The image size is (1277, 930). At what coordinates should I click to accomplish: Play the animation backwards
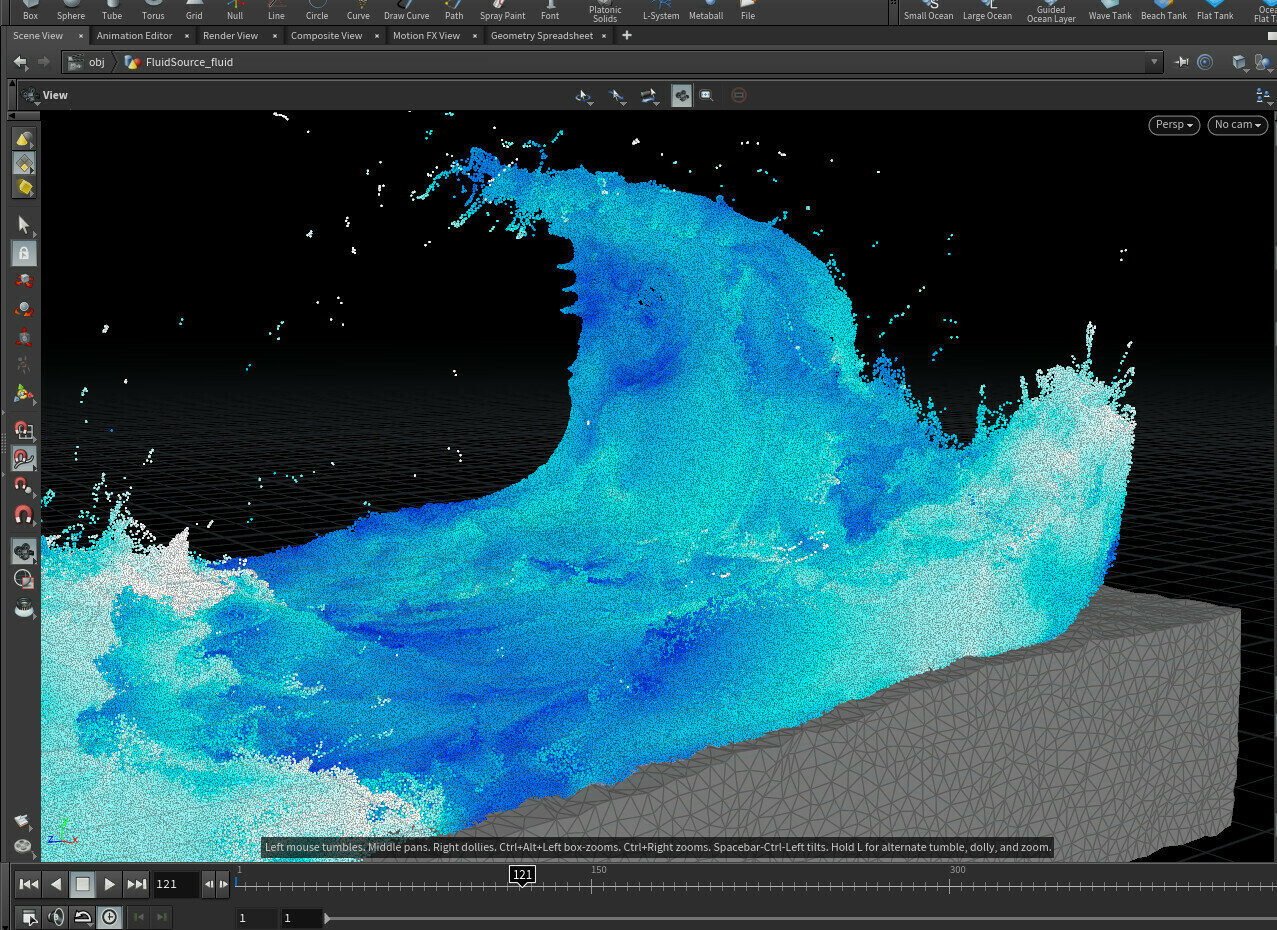(56, 884)
